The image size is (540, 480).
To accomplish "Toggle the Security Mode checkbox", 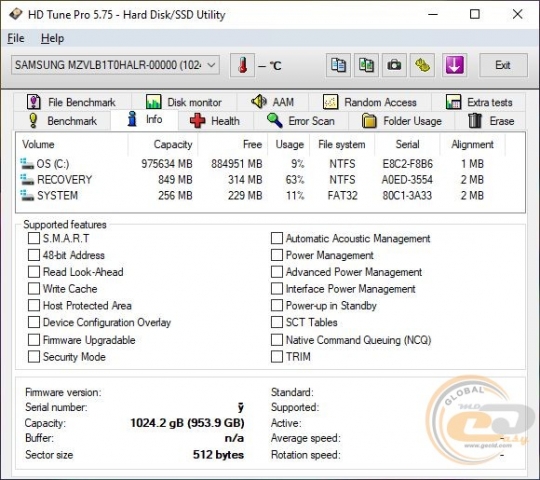I will [x=34, y=356].
